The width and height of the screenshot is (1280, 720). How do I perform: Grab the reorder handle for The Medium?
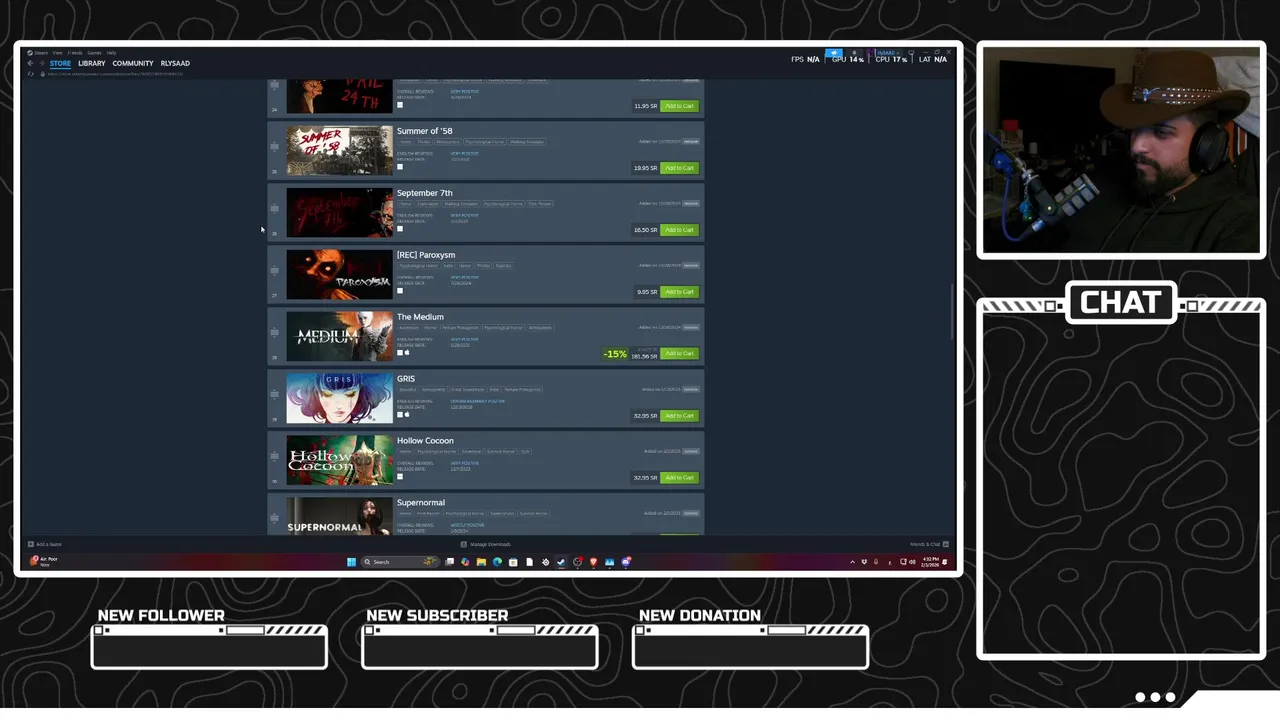coord(274,332)
